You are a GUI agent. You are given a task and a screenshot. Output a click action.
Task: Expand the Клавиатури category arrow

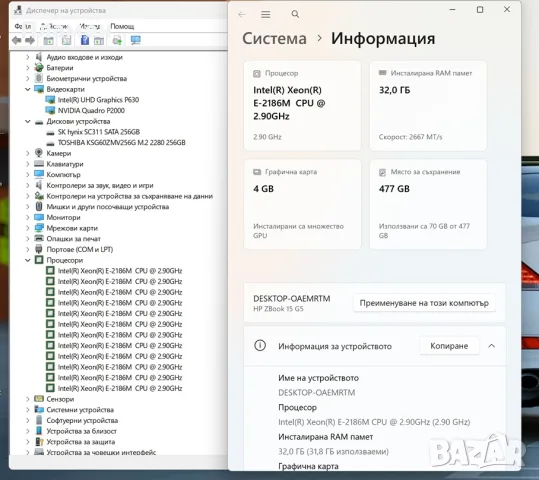coord(28,164)
